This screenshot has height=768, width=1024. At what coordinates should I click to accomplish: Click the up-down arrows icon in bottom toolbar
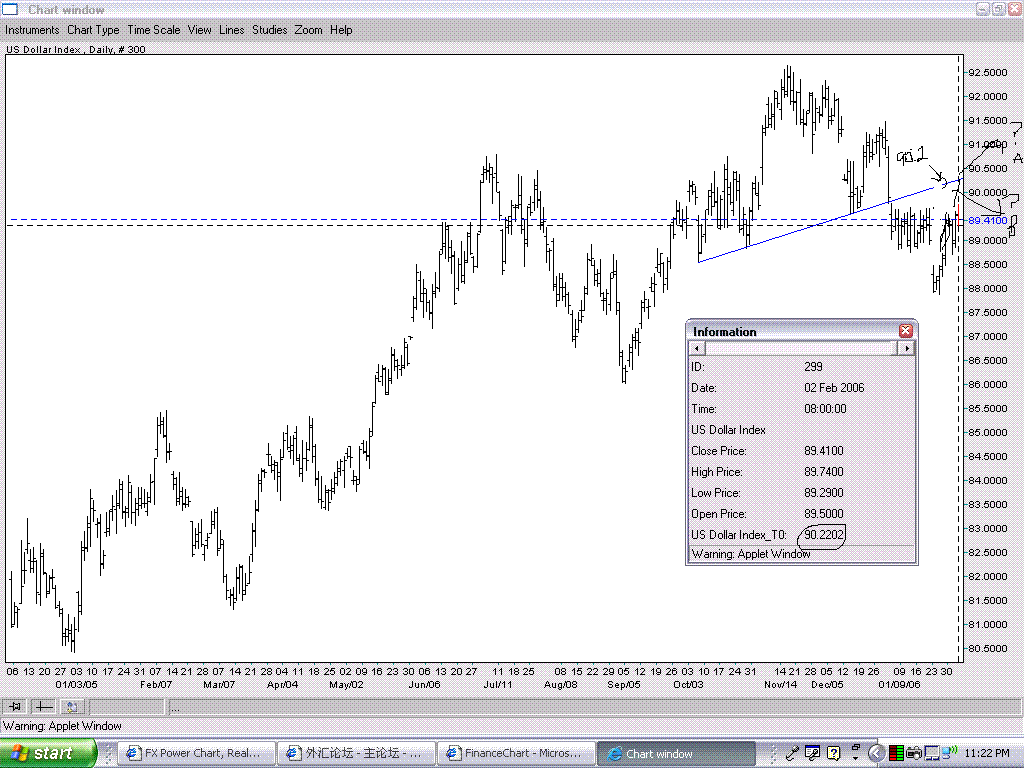72,707
